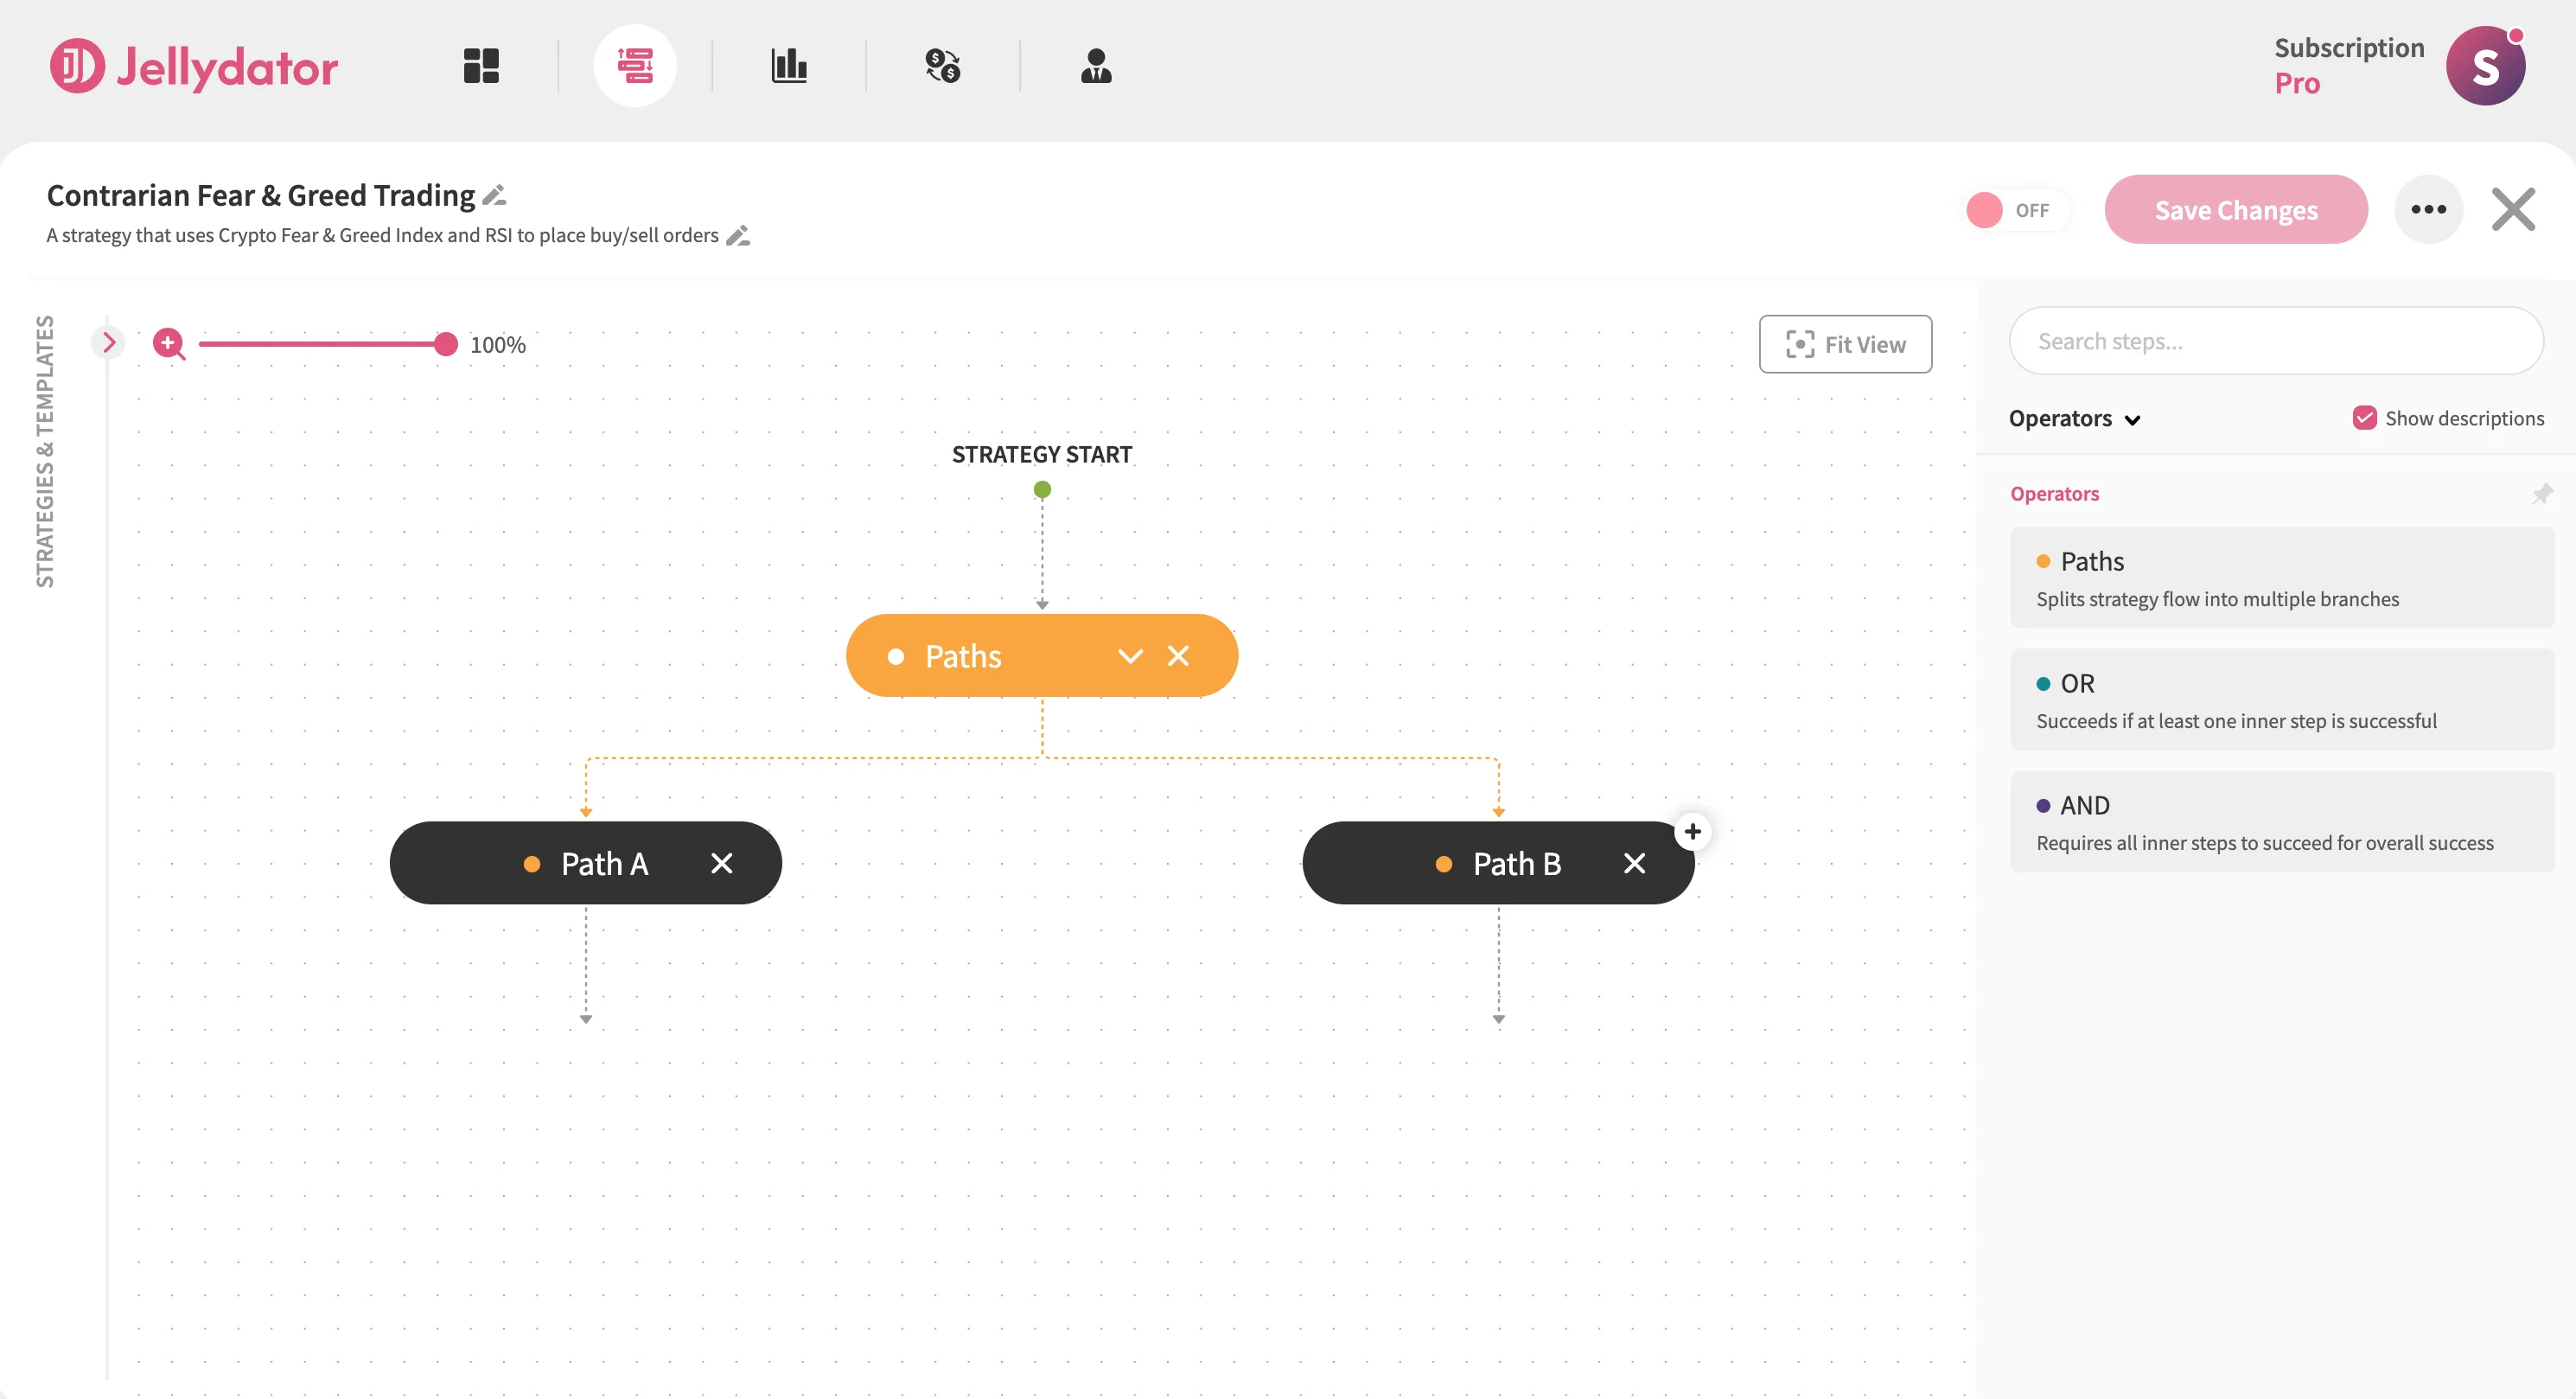Select the Path B node
The image size is (2576, 1399).
[1498, 864]
